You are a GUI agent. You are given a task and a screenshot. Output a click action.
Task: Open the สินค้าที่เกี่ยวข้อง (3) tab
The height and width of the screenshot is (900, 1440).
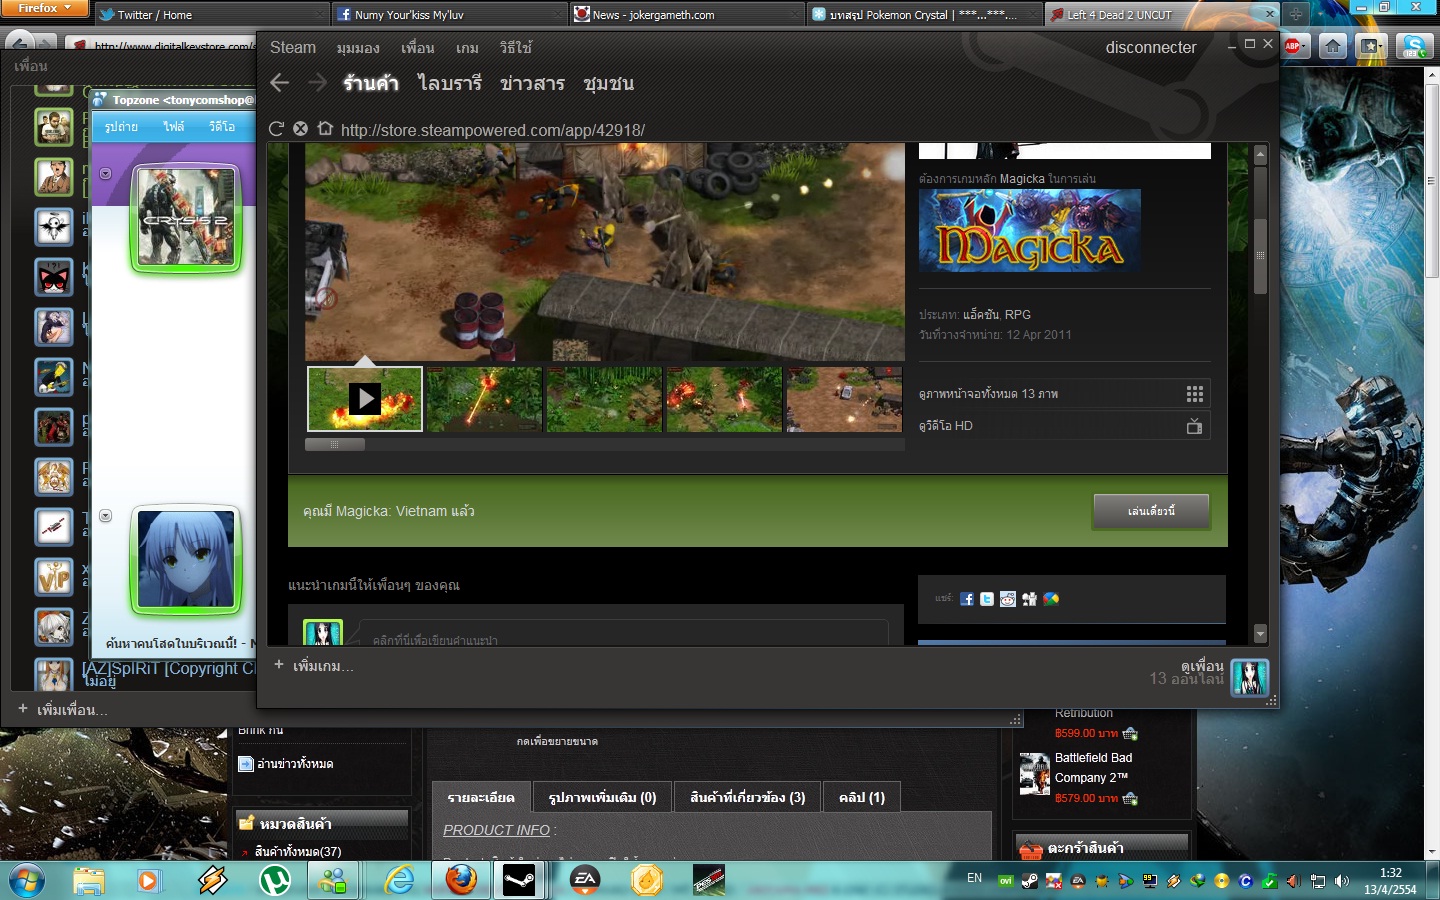point(747,797)
